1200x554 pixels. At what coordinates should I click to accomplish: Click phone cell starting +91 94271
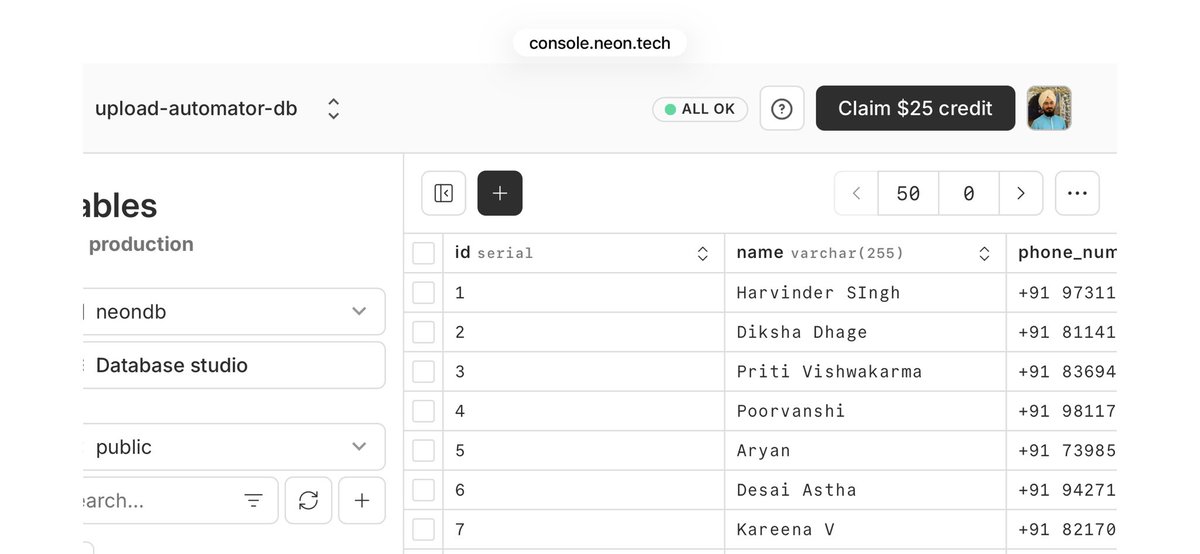pos(1062,490)
